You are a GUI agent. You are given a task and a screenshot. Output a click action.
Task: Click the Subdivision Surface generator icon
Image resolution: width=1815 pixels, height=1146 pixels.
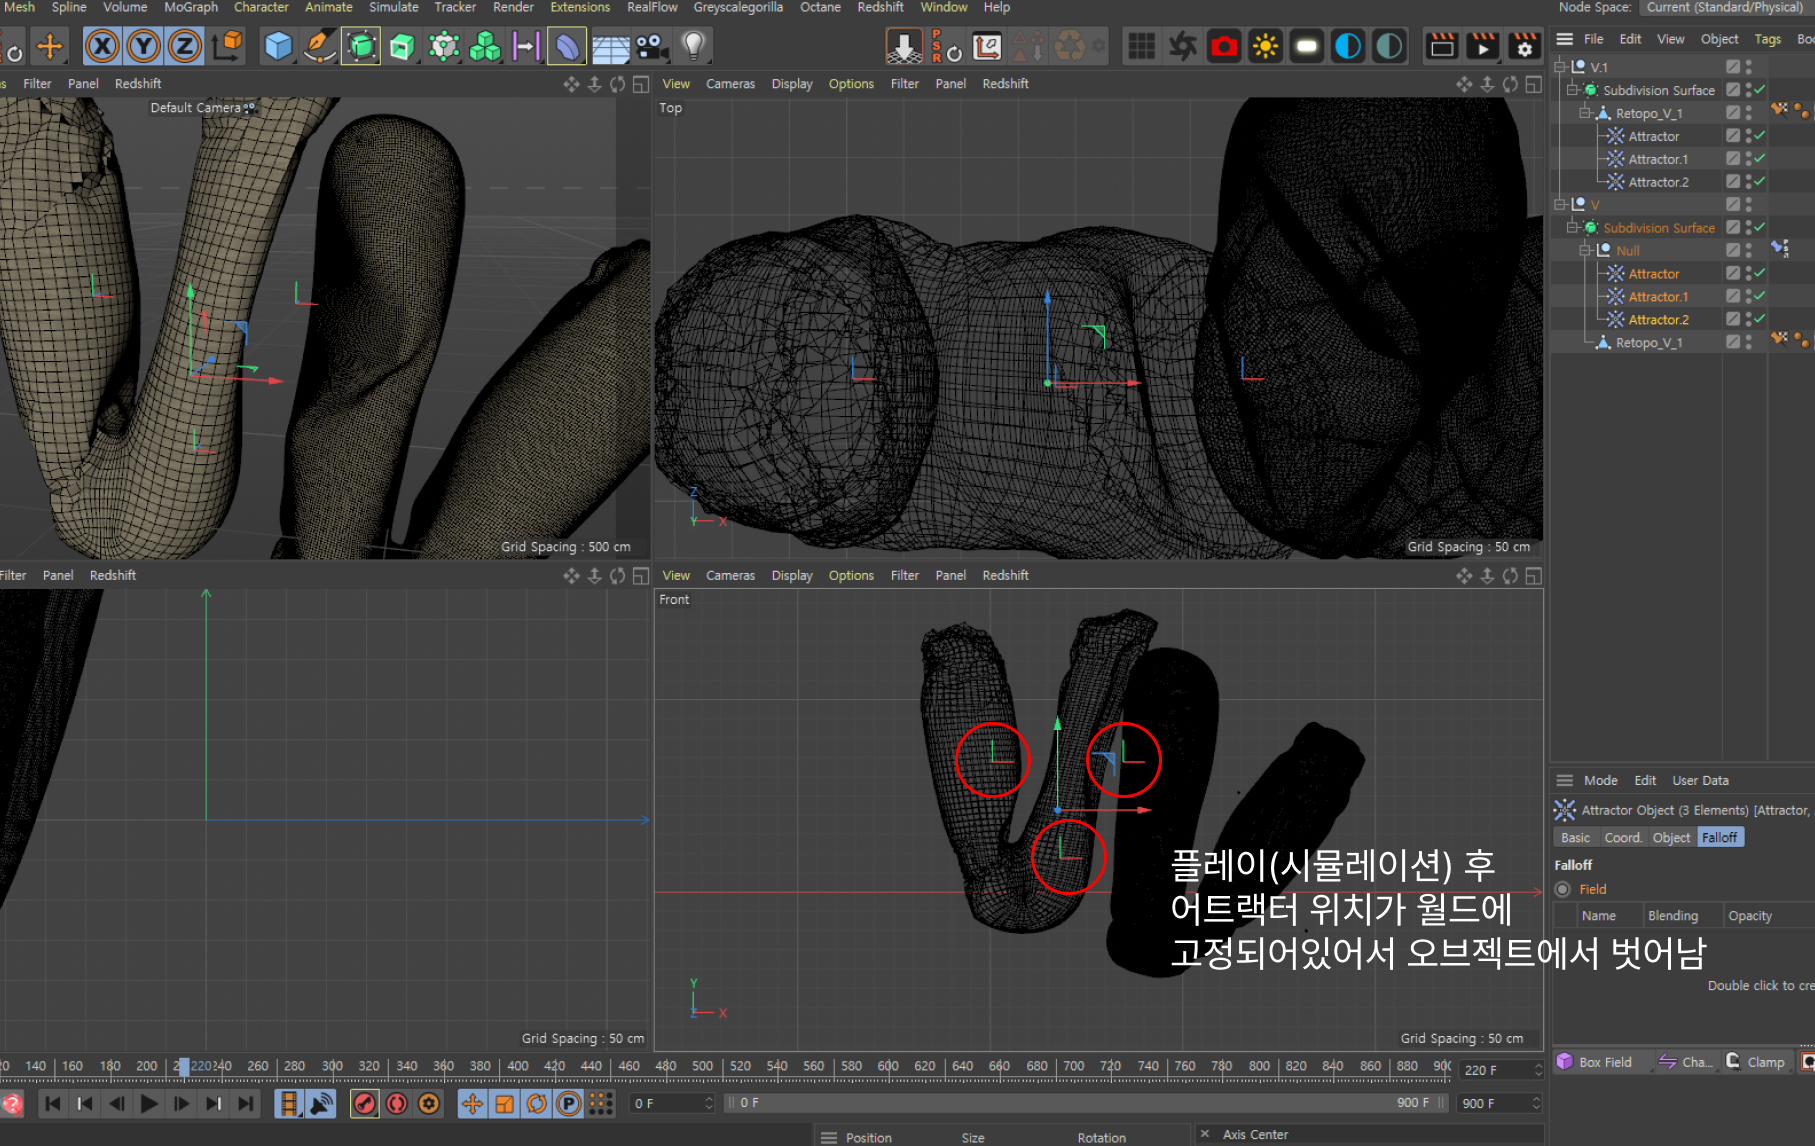point(361,46)
